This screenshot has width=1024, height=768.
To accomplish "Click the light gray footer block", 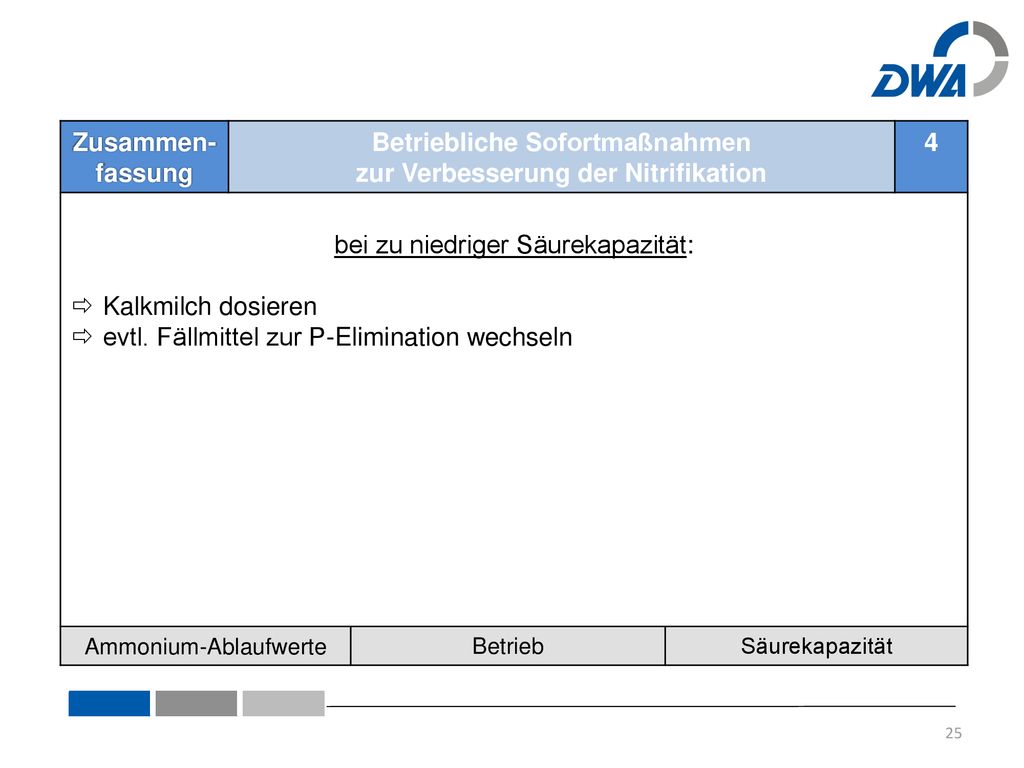I will [283, 703].
